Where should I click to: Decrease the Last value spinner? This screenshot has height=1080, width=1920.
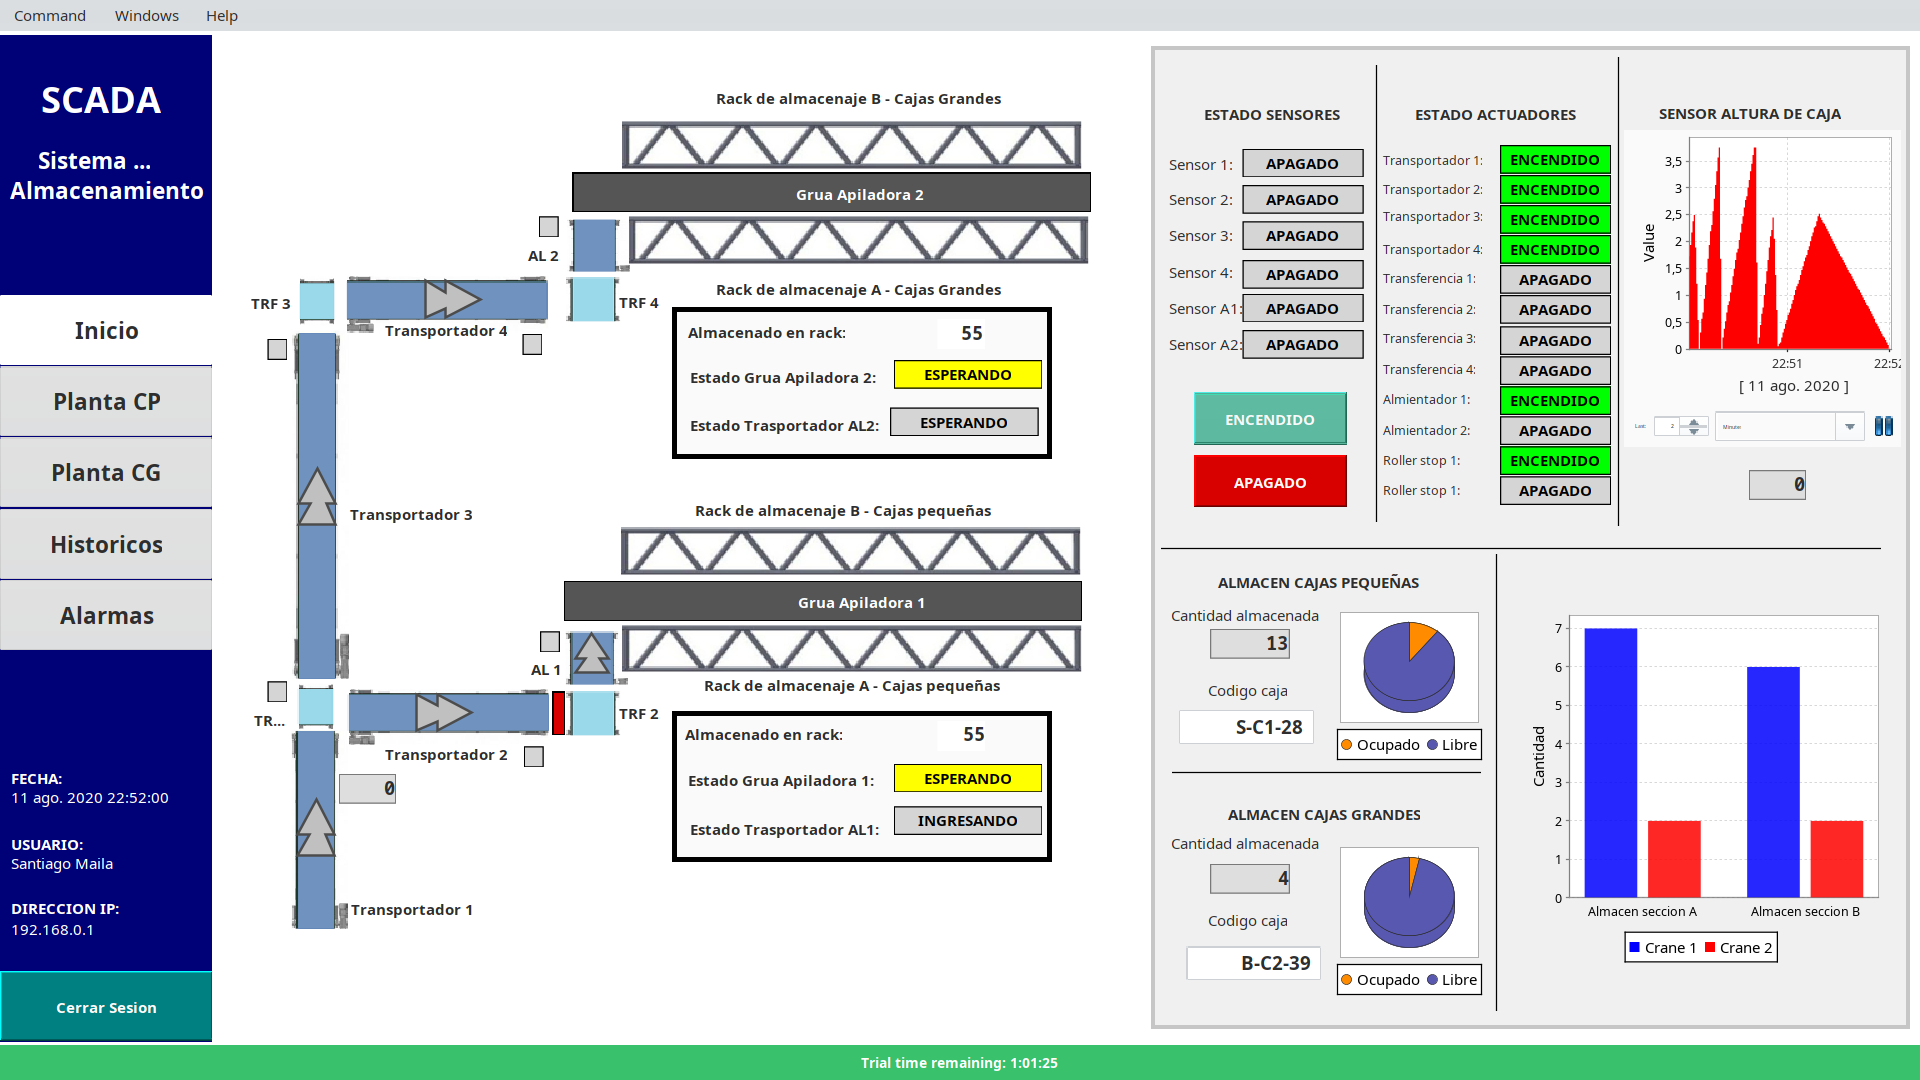[x=1693, y=431]
